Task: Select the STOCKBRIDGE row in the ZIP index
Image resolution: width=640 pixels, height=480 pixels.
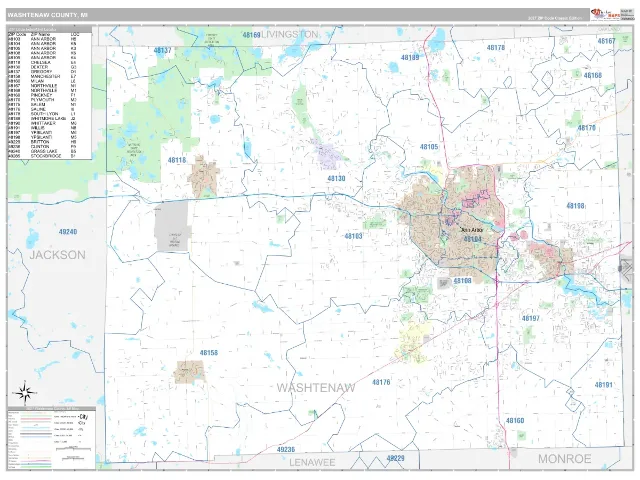Action: click(x=42, y=156)
